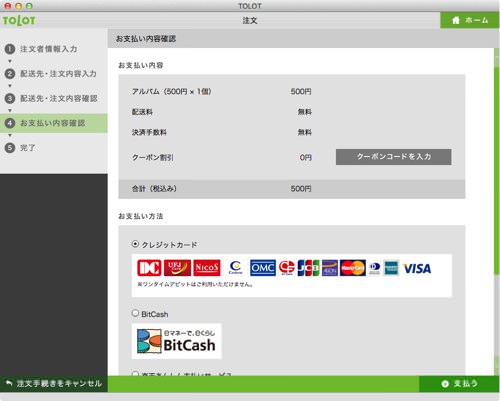The image size is (500, 401).
Task: Click the クーポン割引 row label
Action: tap(153, 157)
